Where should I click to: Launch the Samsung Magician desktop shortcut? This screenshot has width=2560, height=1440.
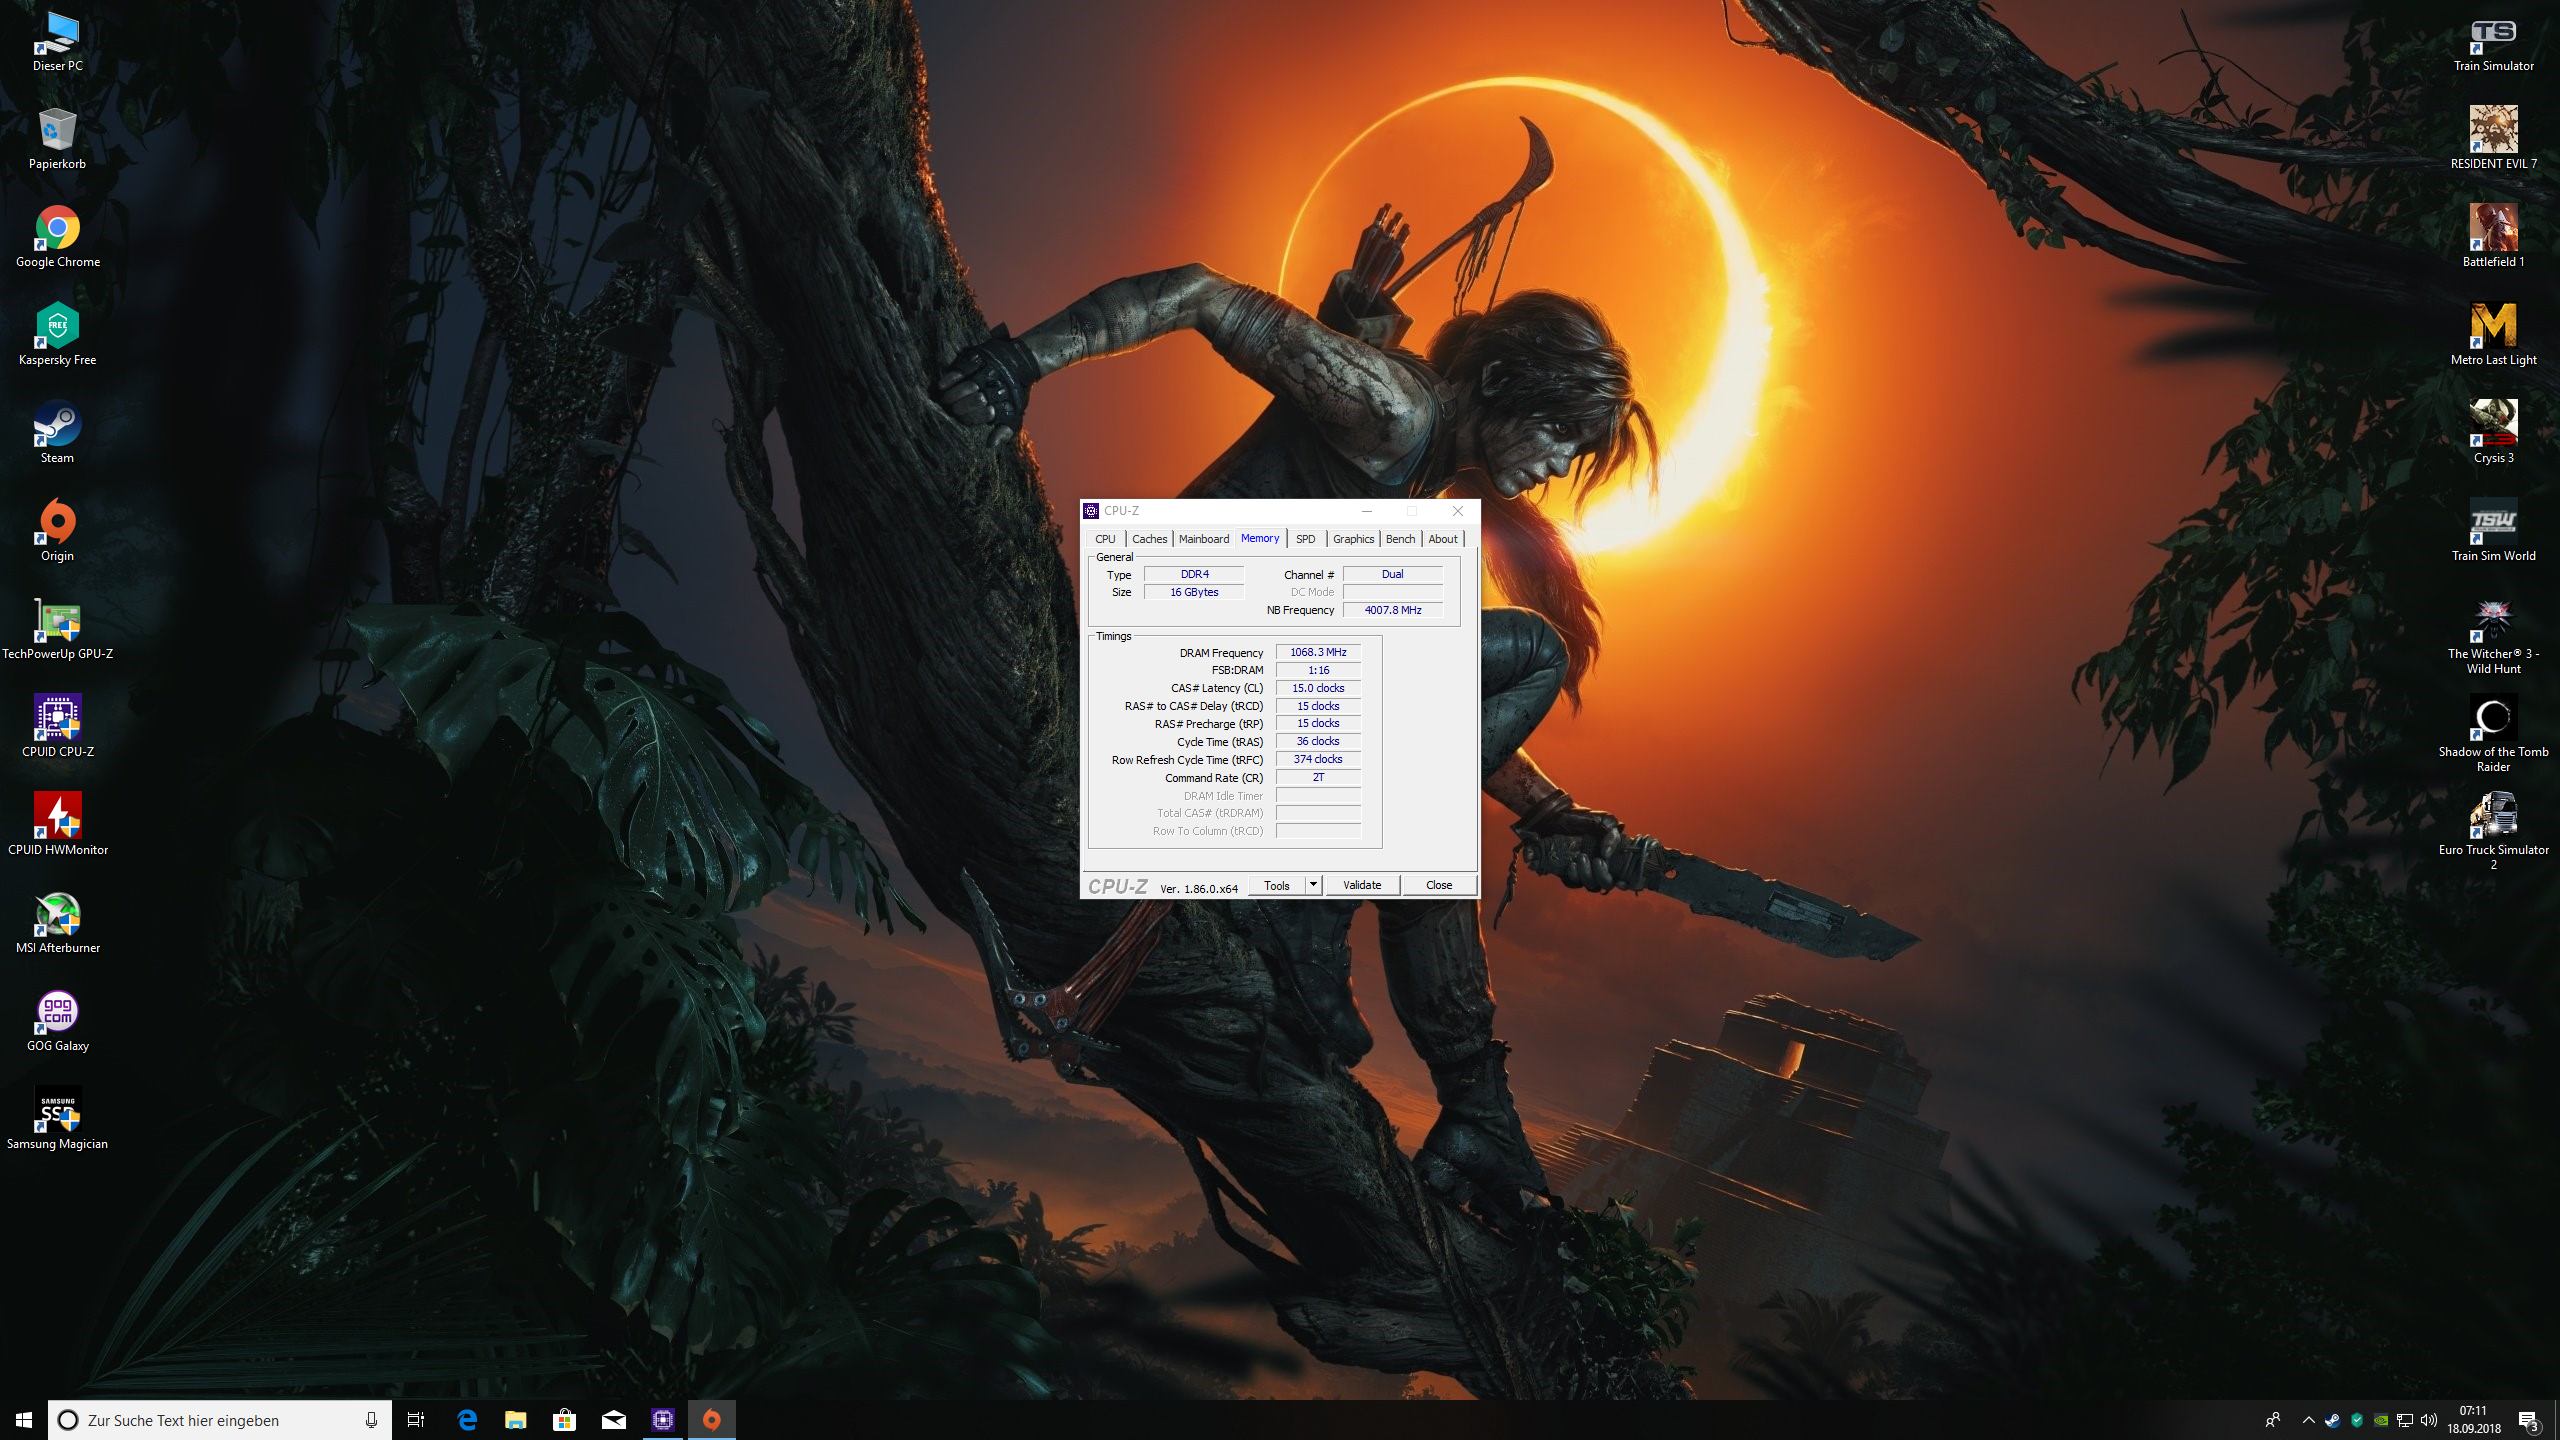57,1110
